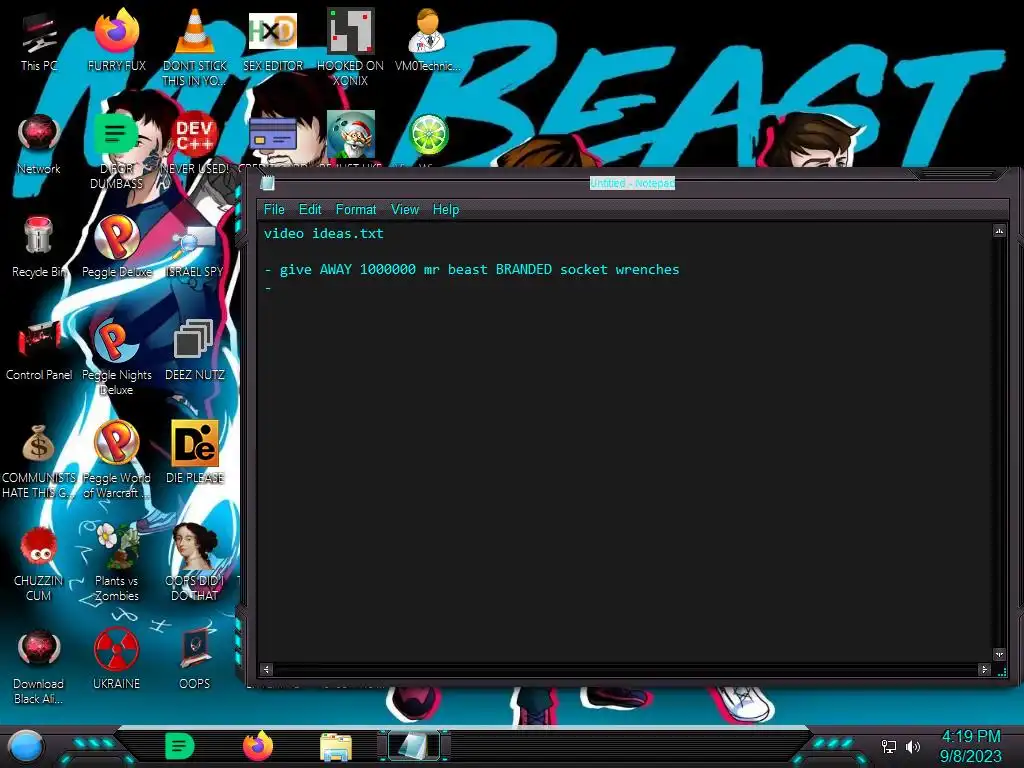Open the ISRAEL SPY magnifier icon
This screenshot has width=1024, height=768.
tap(195, 251)
